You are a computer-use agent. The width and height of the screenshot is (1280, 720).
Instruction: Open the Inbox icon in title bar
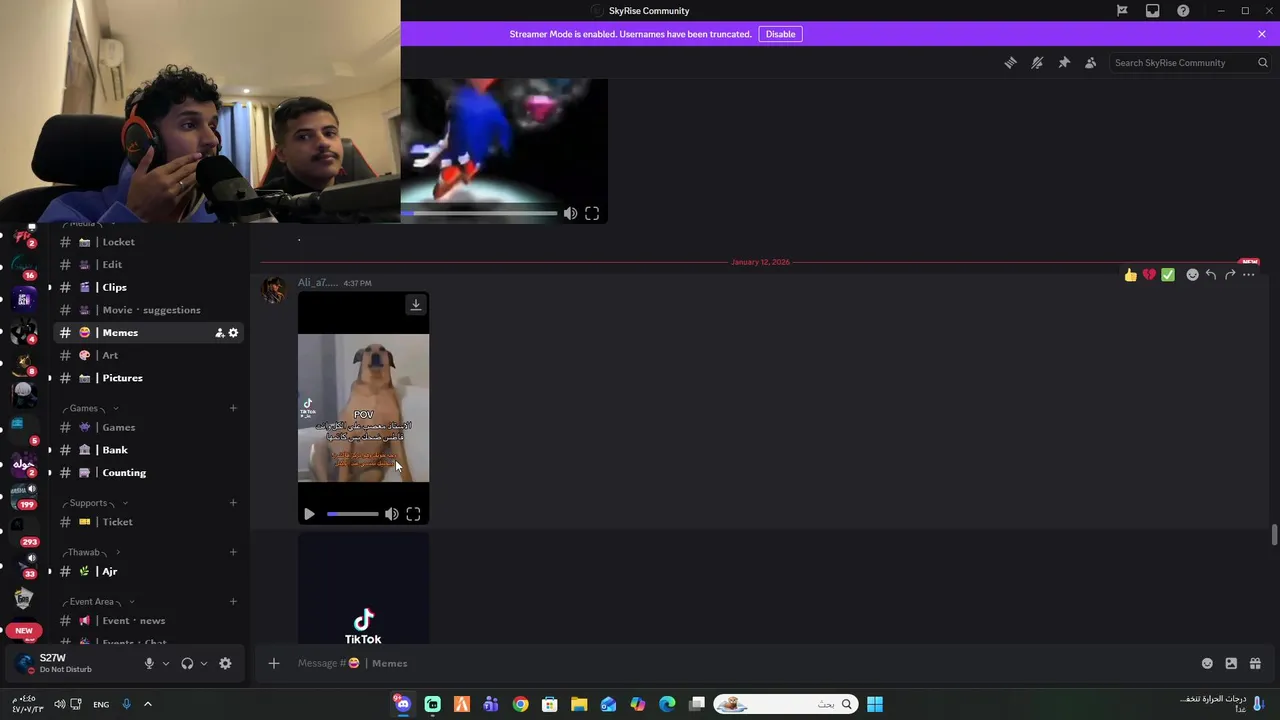pyautogui.click(x=1153, y=11)
